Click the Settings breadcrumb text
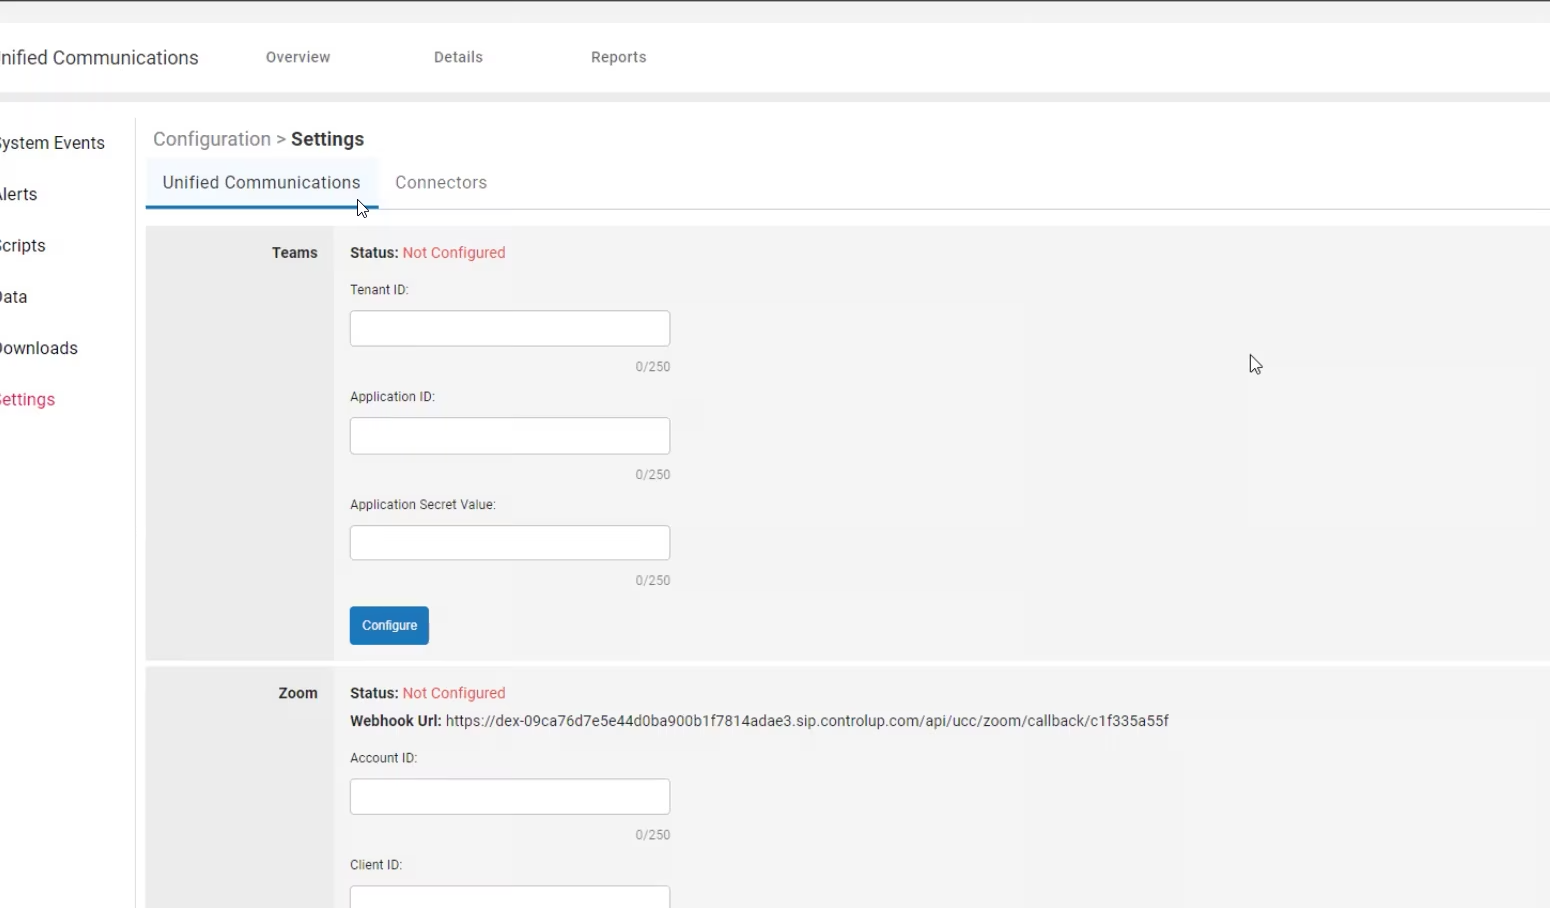 click(327, 139)
